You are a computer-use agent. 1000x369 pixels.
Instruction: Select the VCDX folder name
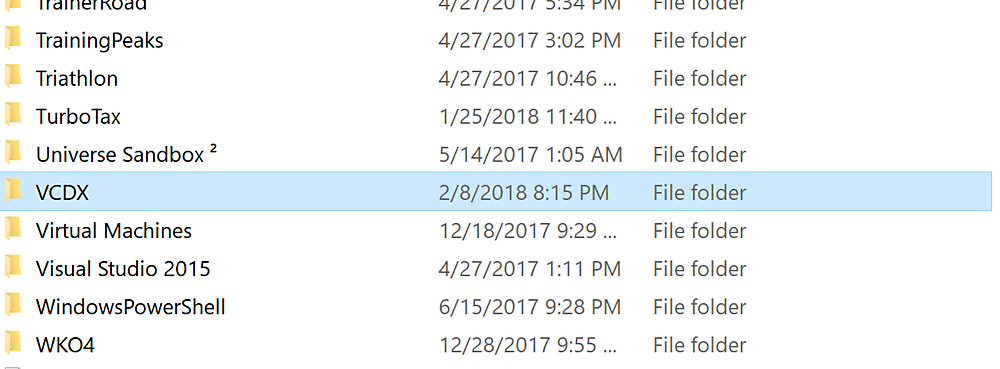[x=62, y=193]
